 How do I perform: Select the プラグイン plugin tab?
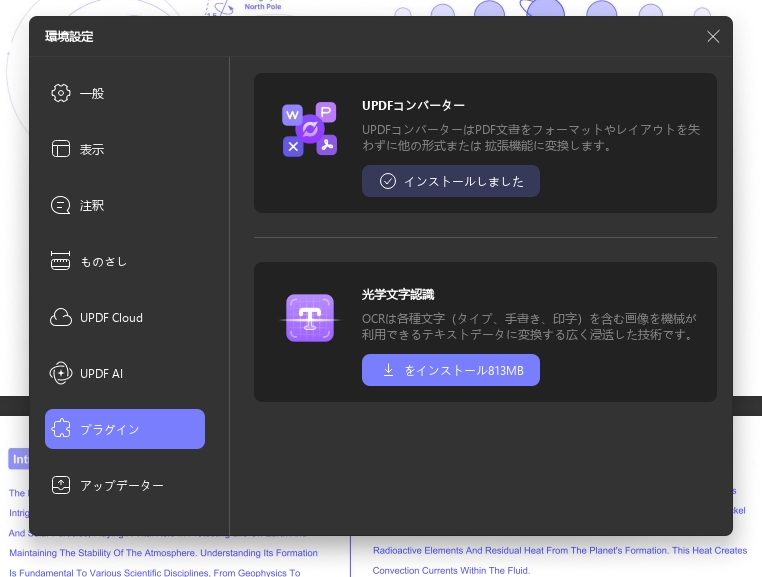coord(125,429)
